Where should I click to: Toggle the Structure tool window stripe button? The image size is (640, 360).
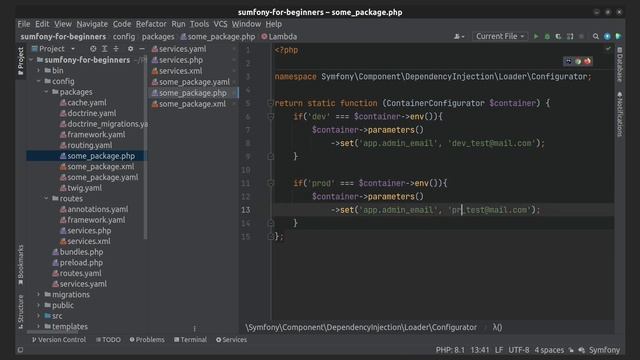coord(21,311)
